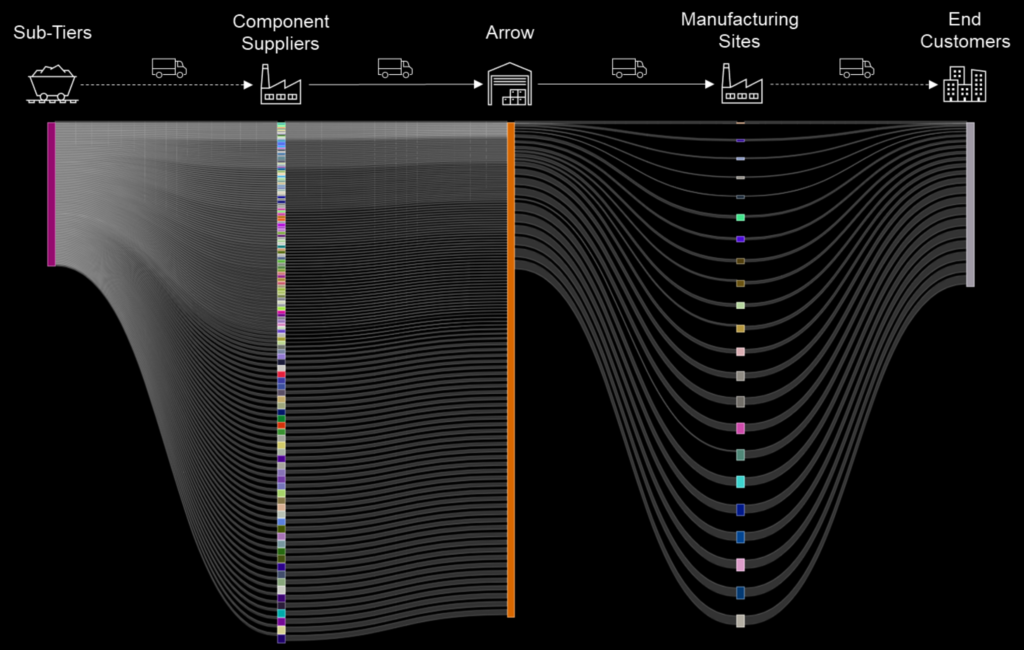Click truck between Manufacturing Sites and End Customers
The height and width of the screenshot is (650, 1024).
(856, 68)
